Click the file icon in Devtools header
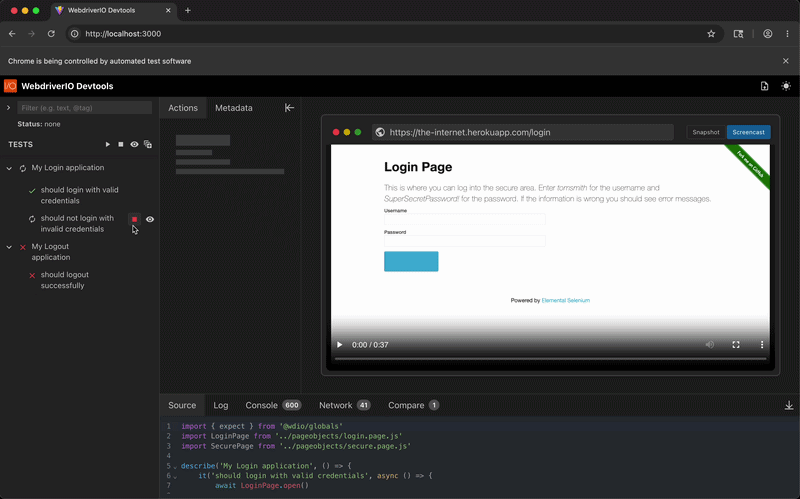The image size is (800, 499). coord(764,86)
